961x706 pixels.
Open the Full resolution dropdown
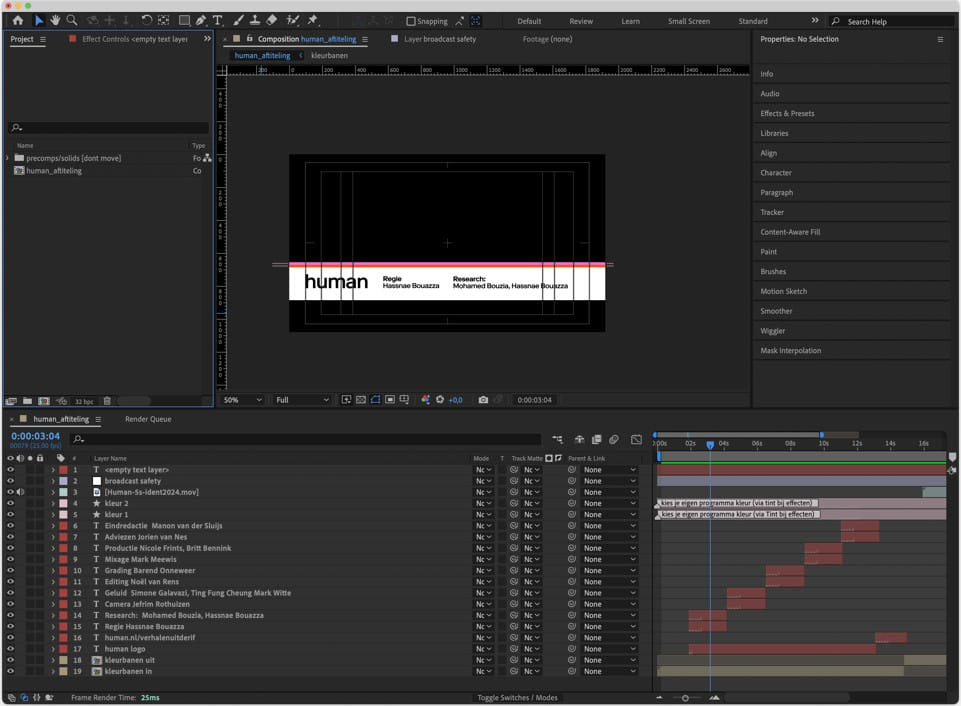pos(302,400)
